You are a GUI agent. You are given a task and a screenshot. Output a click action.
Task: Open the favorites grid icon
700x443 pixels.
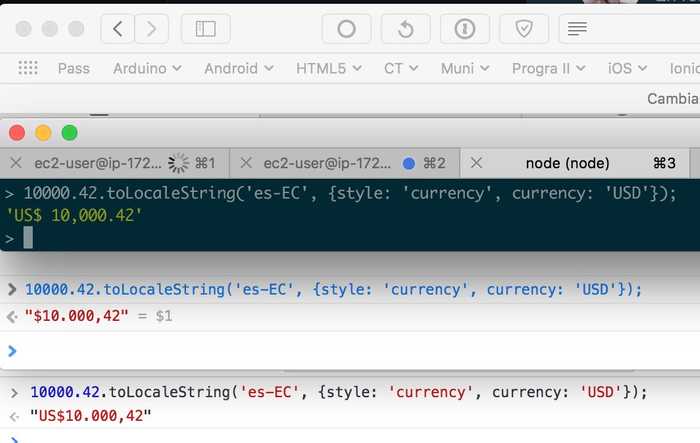point(28,68)
